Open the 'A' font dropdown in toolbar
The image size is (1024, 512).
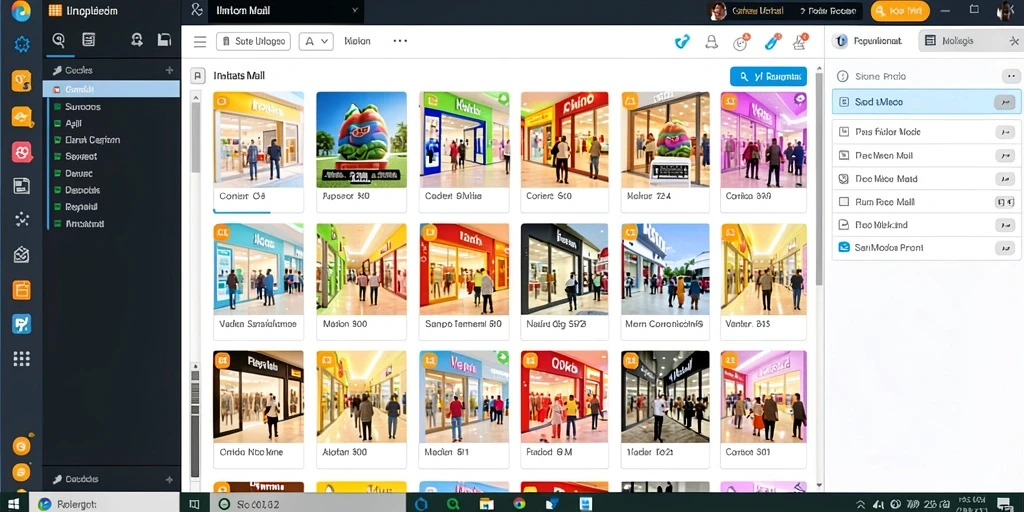tap(316, 41)
